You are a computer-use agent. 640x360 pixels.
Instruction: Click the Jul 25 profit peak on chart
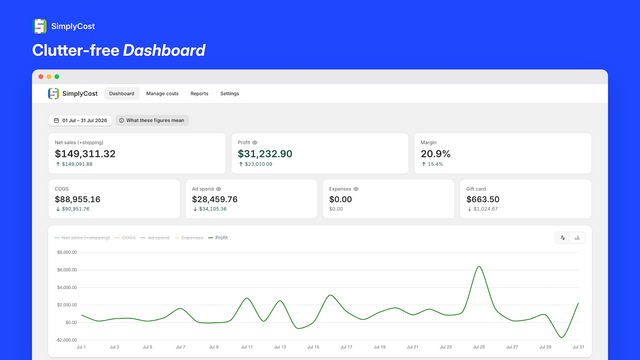(479, 267)
